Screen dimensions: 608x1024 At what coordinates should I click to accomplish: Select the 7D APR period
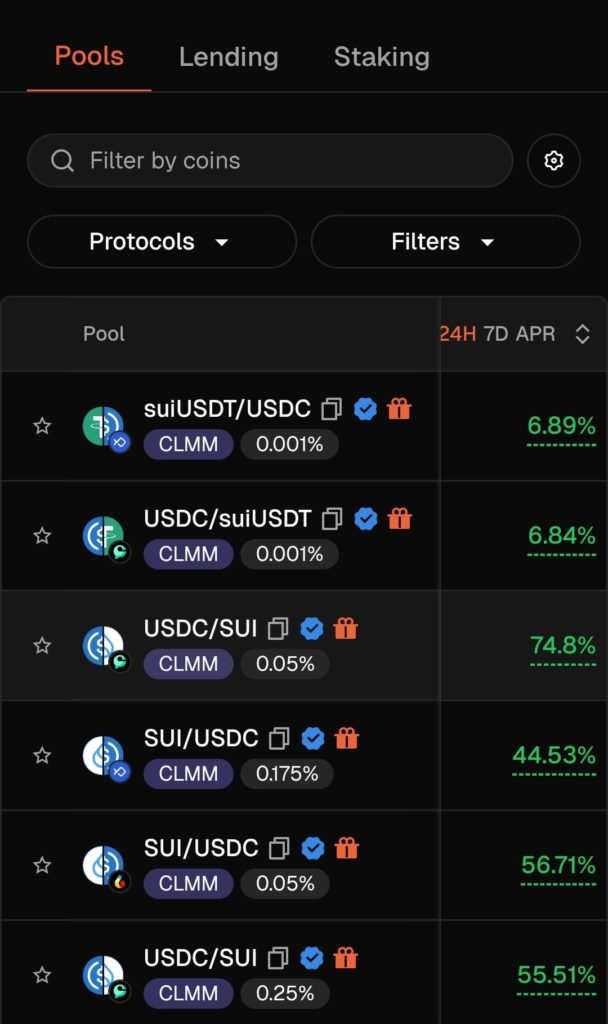tap(496, 334)
